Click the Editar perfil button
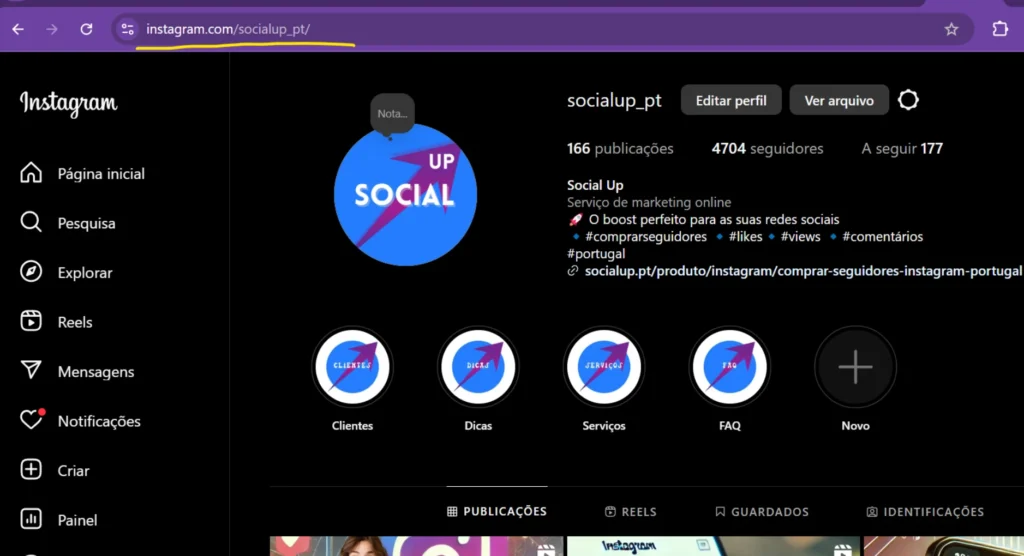Viewport: 1024px width, 556px height. [x=731, y=100]
